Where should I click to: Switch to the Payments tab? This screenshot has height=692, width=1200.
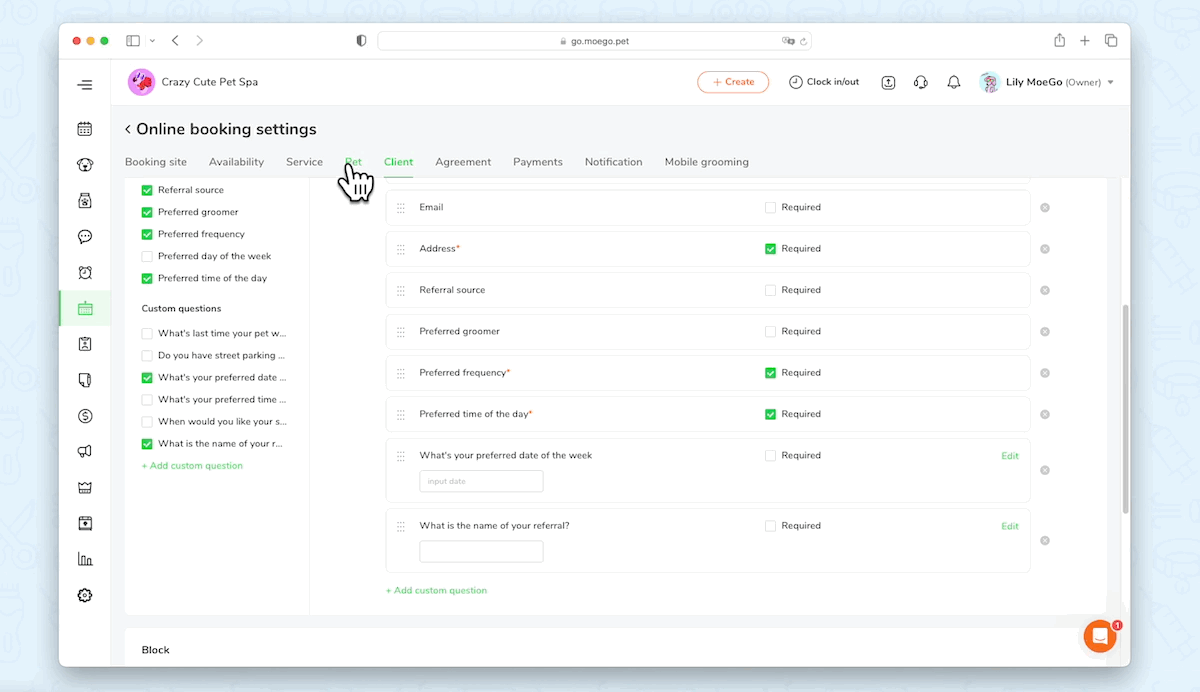pyautogui.click(x=538, y=162)
